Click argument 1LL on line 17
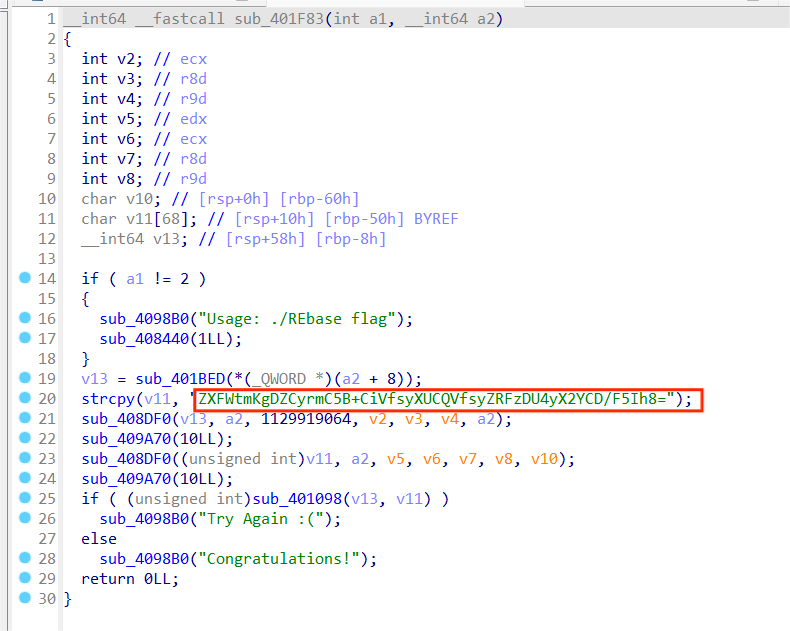Screen dimensions: 790x631 point(211,339)
